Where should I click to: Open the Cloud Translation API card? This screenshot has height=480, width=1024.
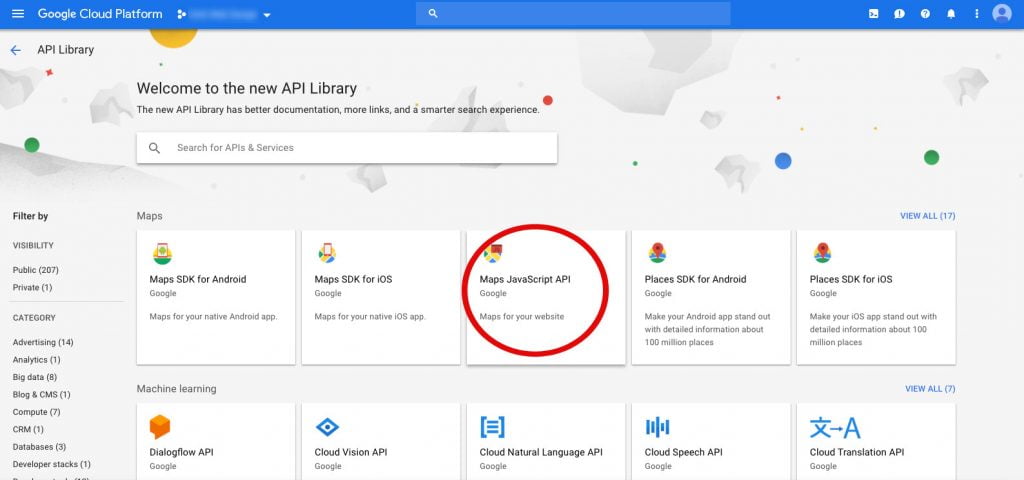click(876, 441)
